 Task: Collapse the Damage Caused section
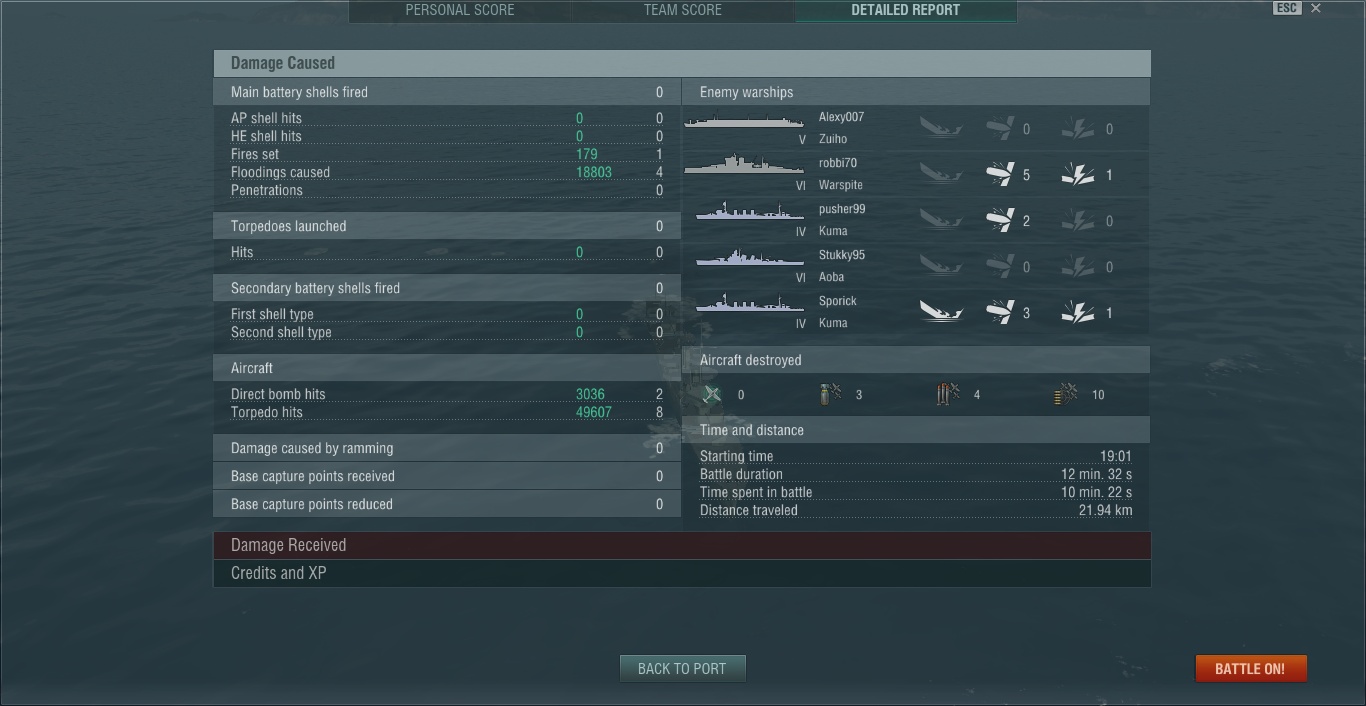click(x=682, y=63)
